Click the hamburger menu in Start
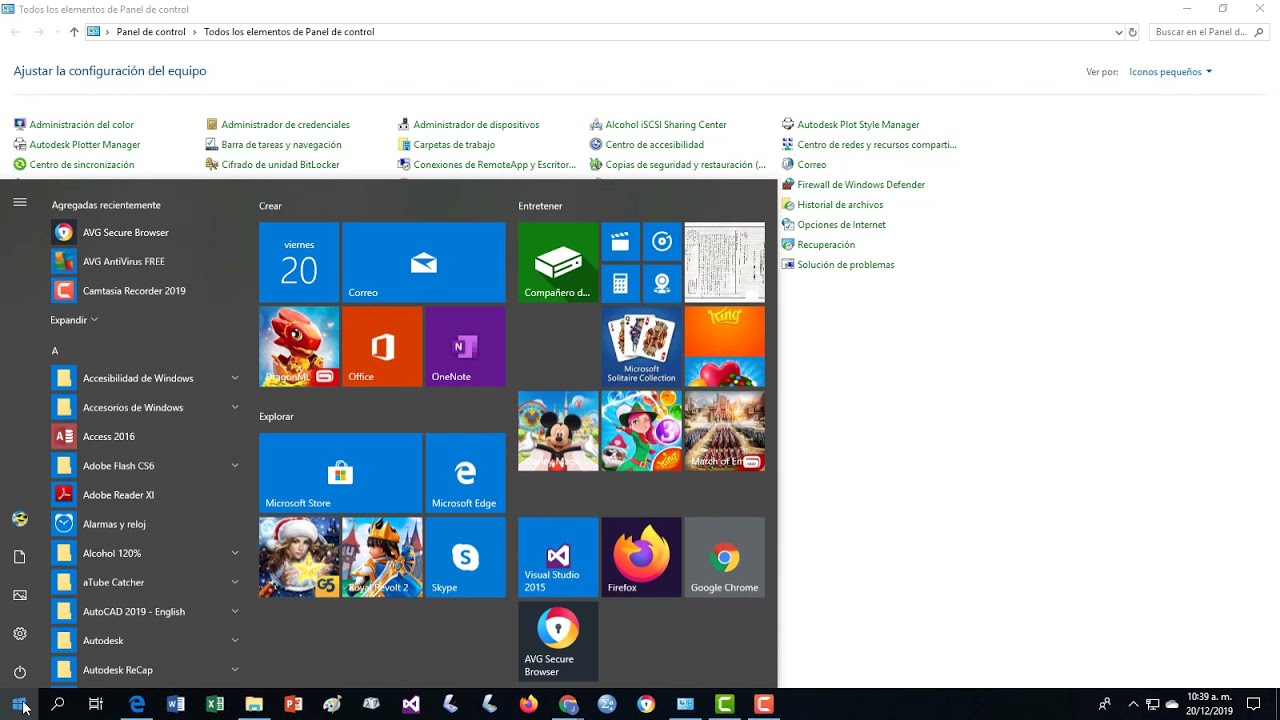Screen dimensions: 1280x720 19,202
